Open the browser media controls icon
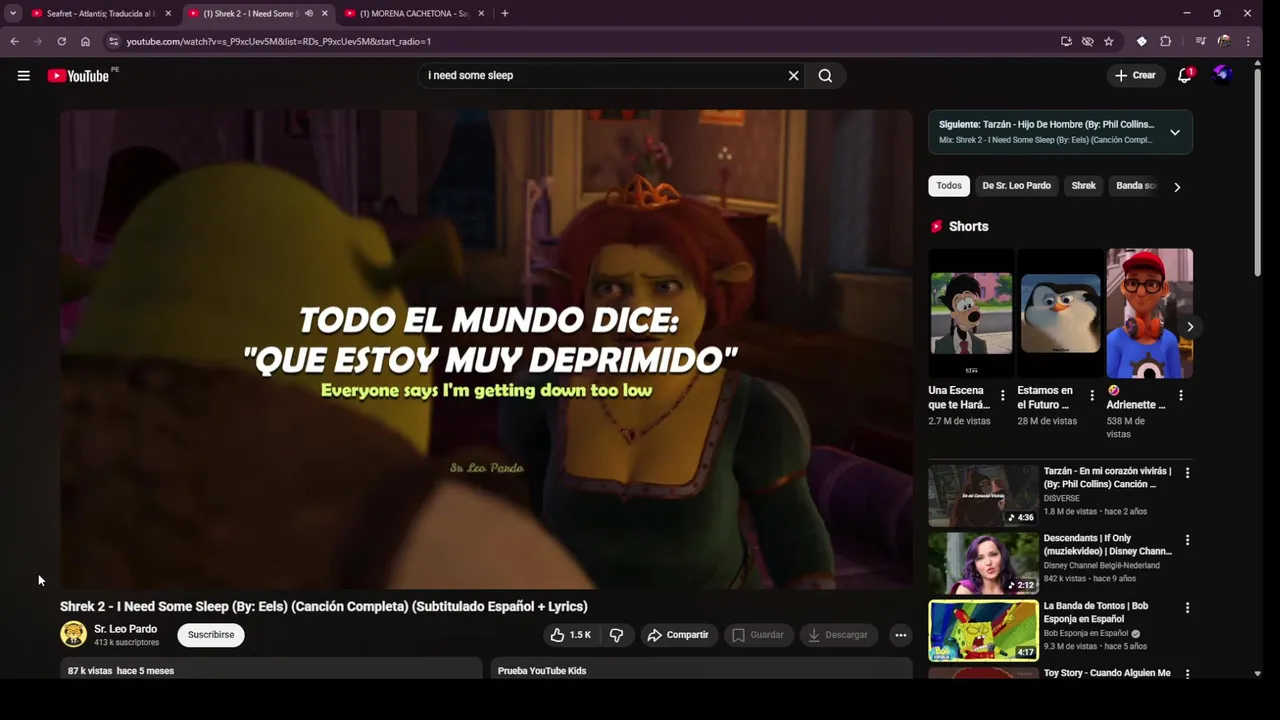 click(x=1200, y=41)
